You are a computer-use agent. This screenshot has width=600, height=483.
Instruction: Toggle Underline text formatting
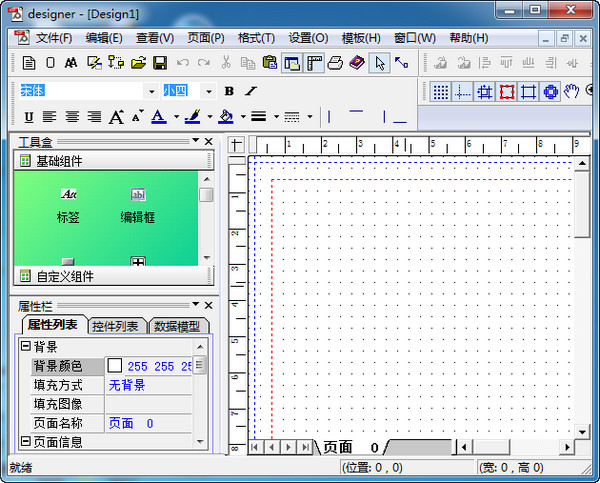tap(28, 117)
